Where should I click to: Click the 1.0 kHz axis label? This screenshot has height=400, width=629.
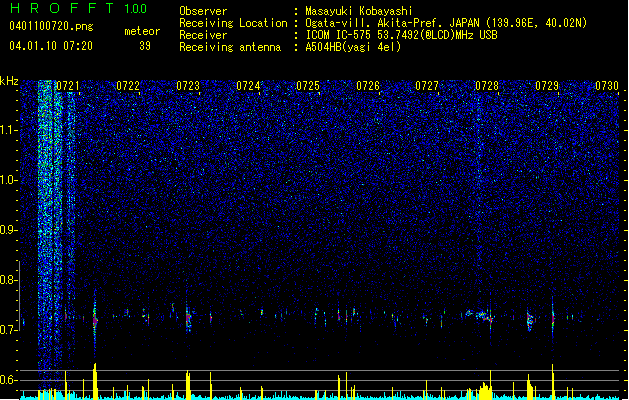pyautogui.click(x=9, y=180)
